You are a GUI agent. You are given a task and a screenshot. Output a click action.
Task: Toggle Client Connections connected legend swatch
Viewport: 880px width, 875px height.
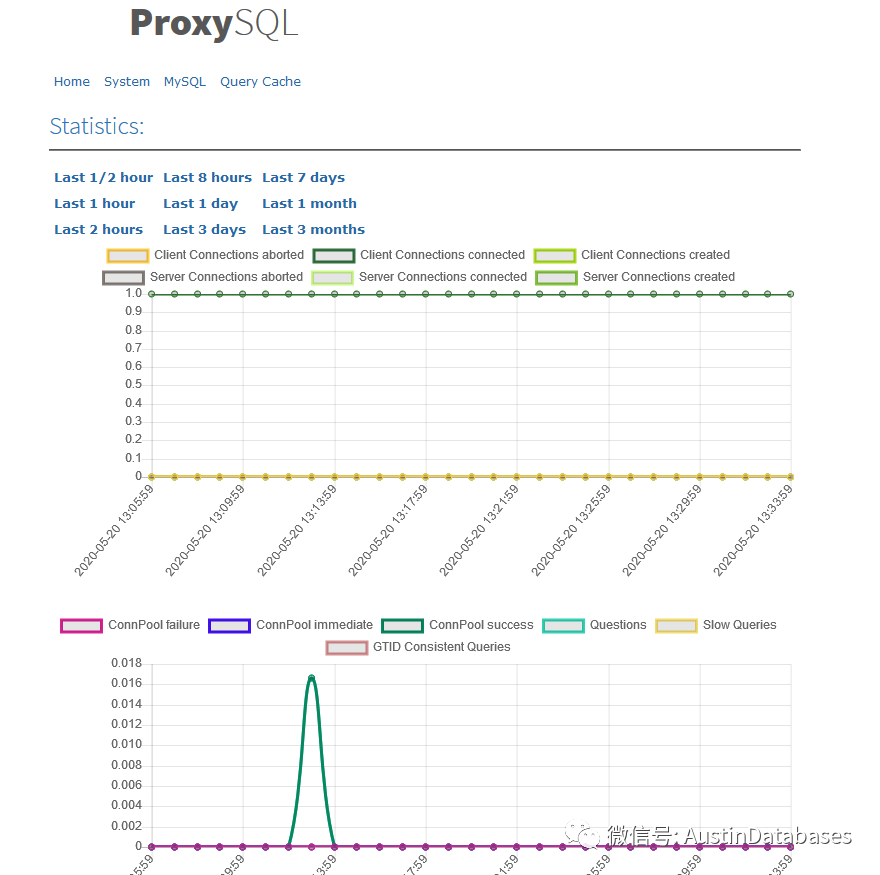click(x=334, y=256)
